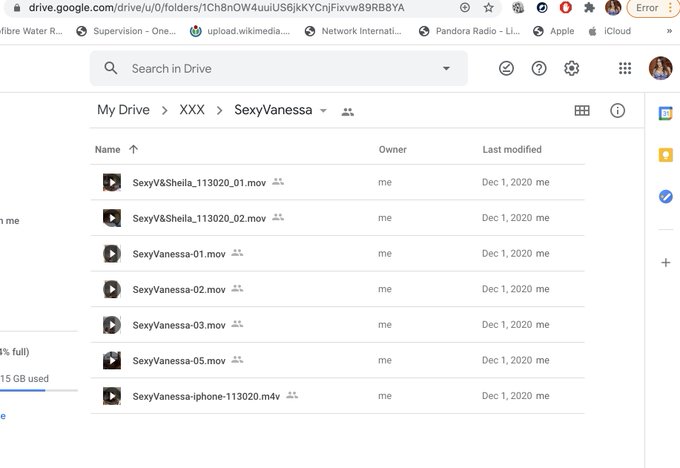Click shared icon on SexyV&Sheila_113020_01.mov
The image size is (680, 468).
pyautogui.click(x=278, y=181)
